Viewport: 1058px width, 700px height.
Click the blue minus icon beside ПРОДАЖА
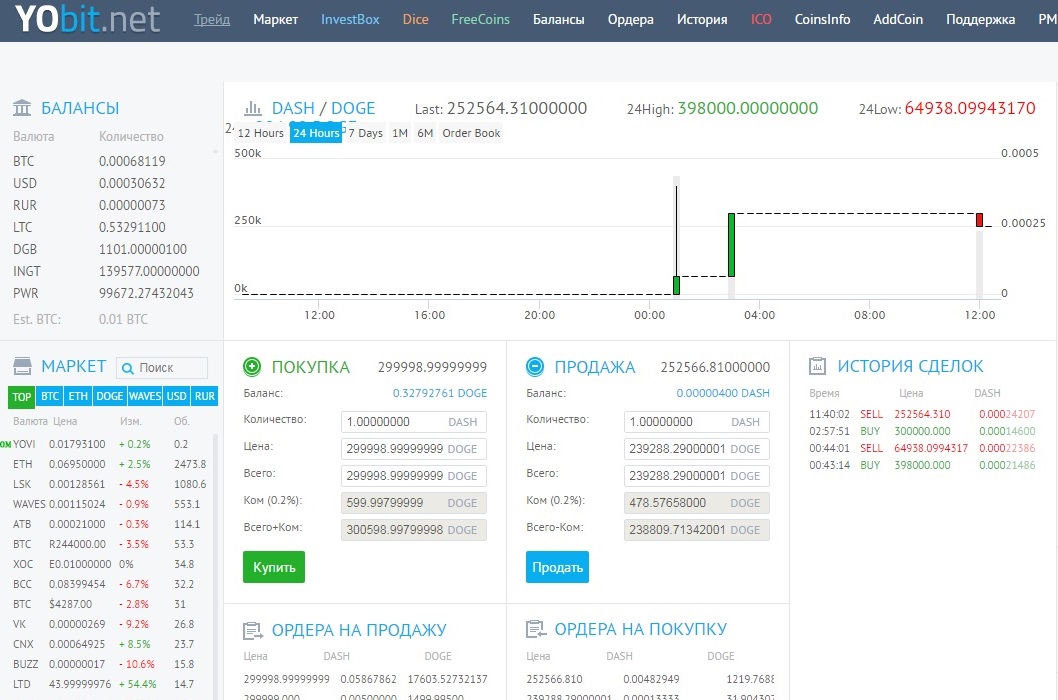tap(534, 367)
